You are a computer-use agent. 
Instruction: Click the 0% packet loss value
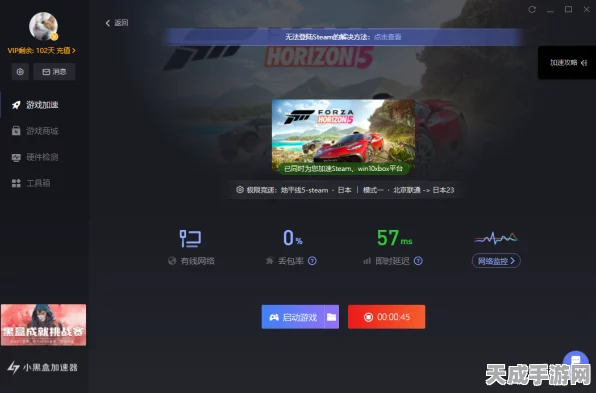click(x=292, y=238)
